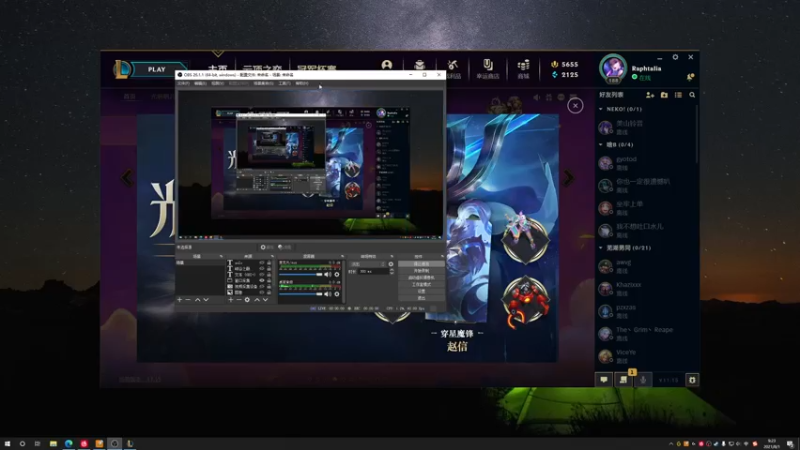The height and width of the screenshot is (450, 800).
Task: Start recording in OBS controls
Action: pos(421,270)
